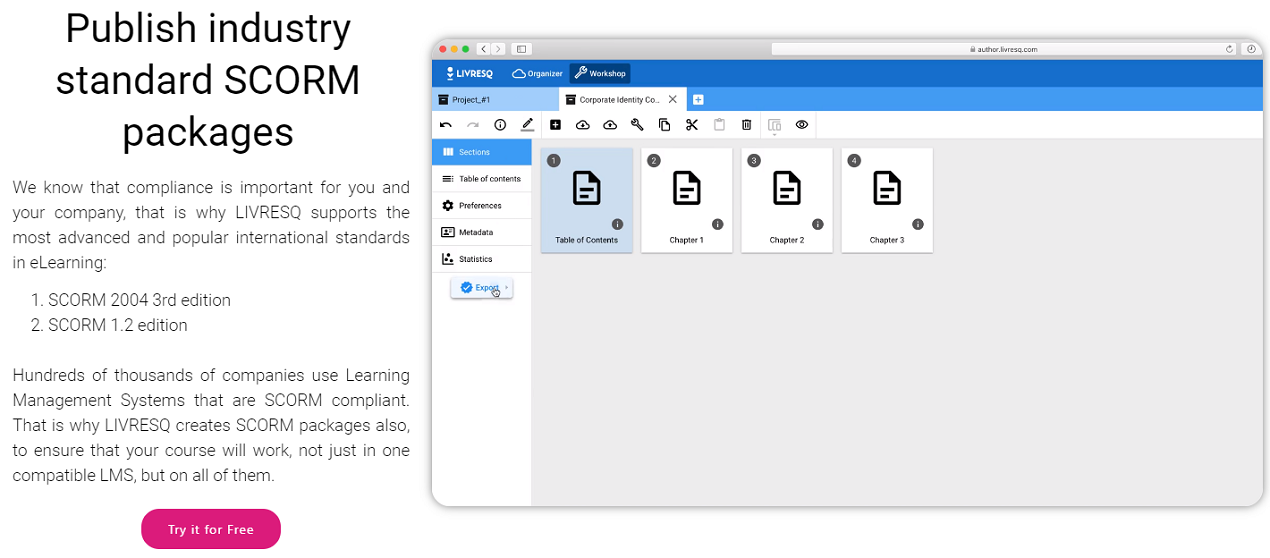The height and width of the screenshot is (558, 1270).
Task: Click the scissors cut icon
Action: tap(691, 125)
